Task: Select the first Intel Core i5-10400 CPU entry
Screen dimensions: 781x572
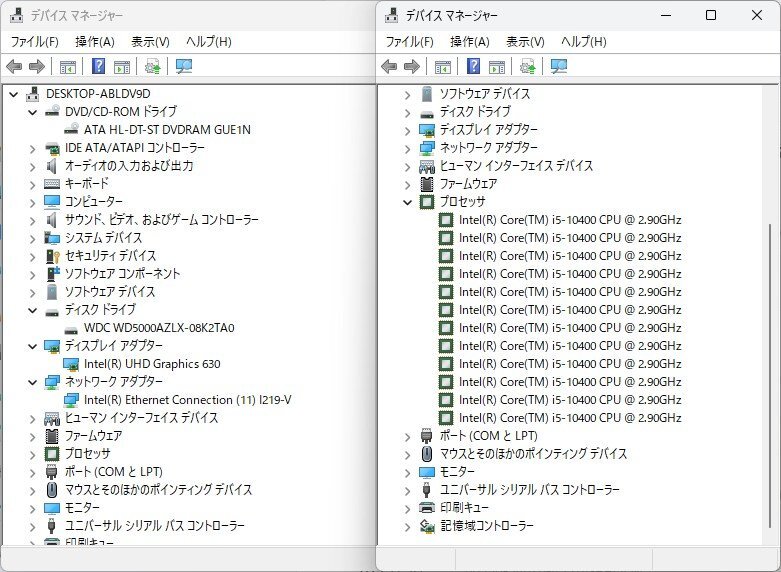Action: (570, 220)
